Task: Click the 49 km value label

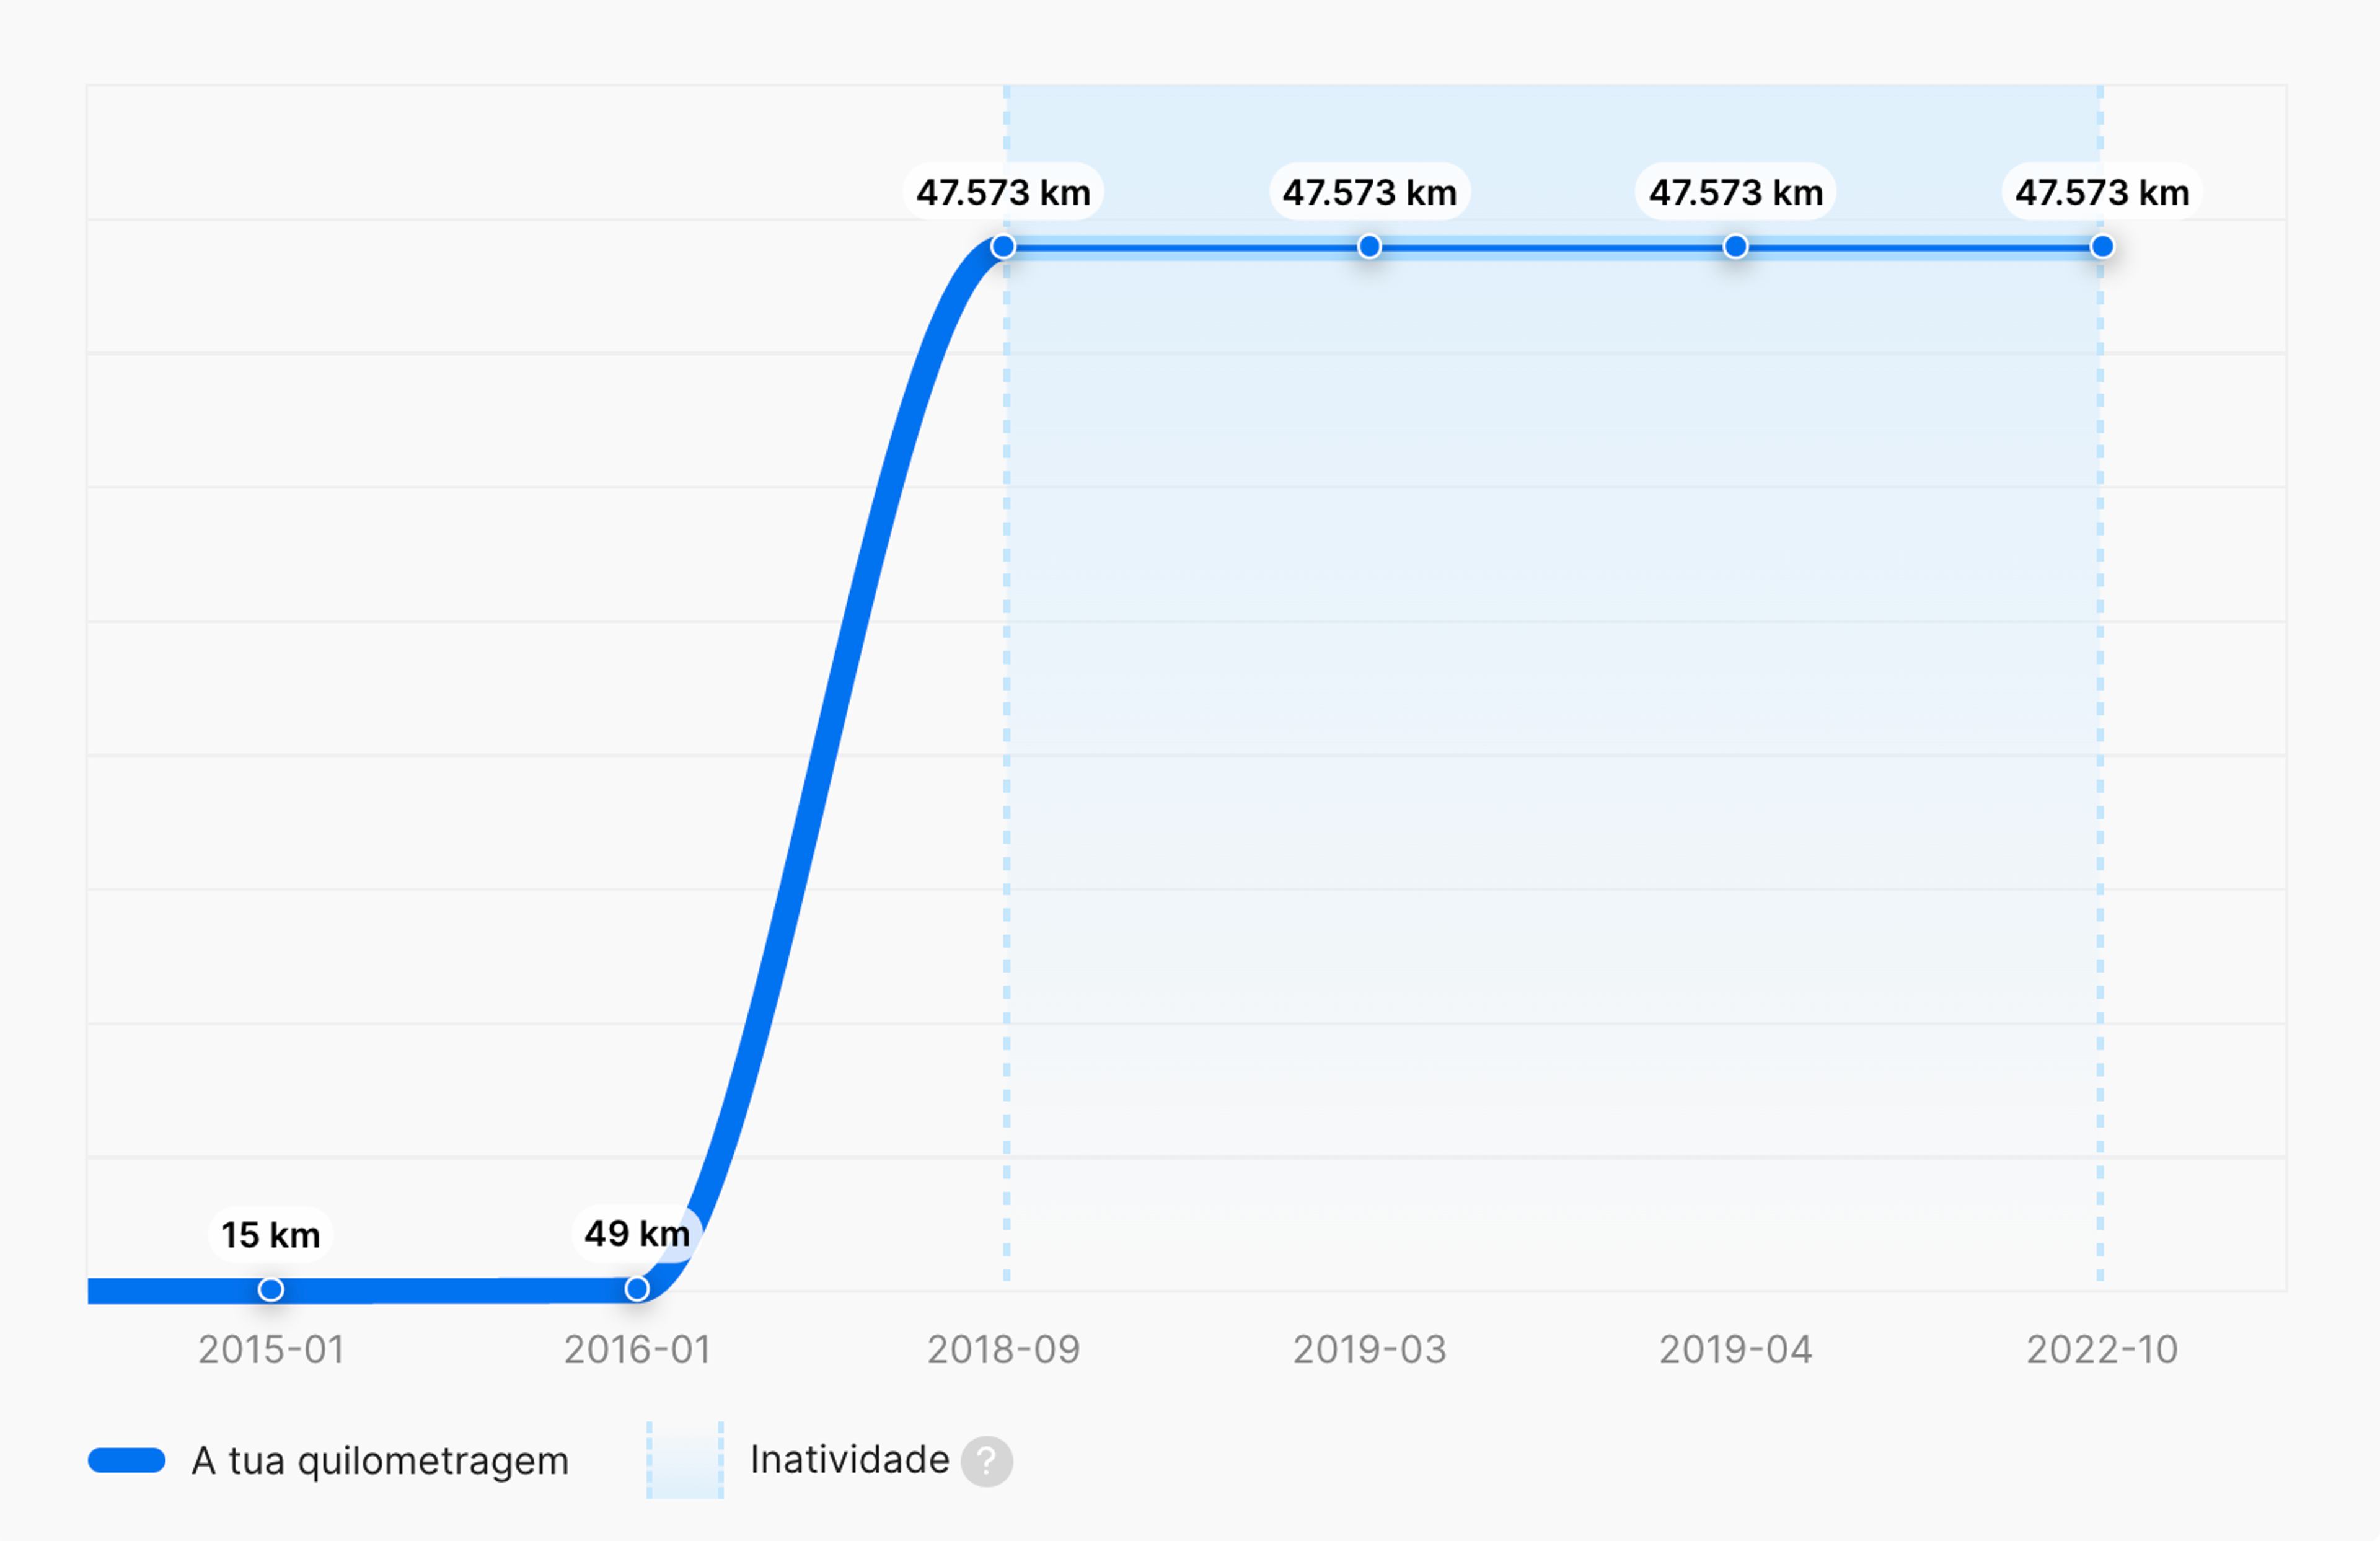Action: (x=637, y=1234)
